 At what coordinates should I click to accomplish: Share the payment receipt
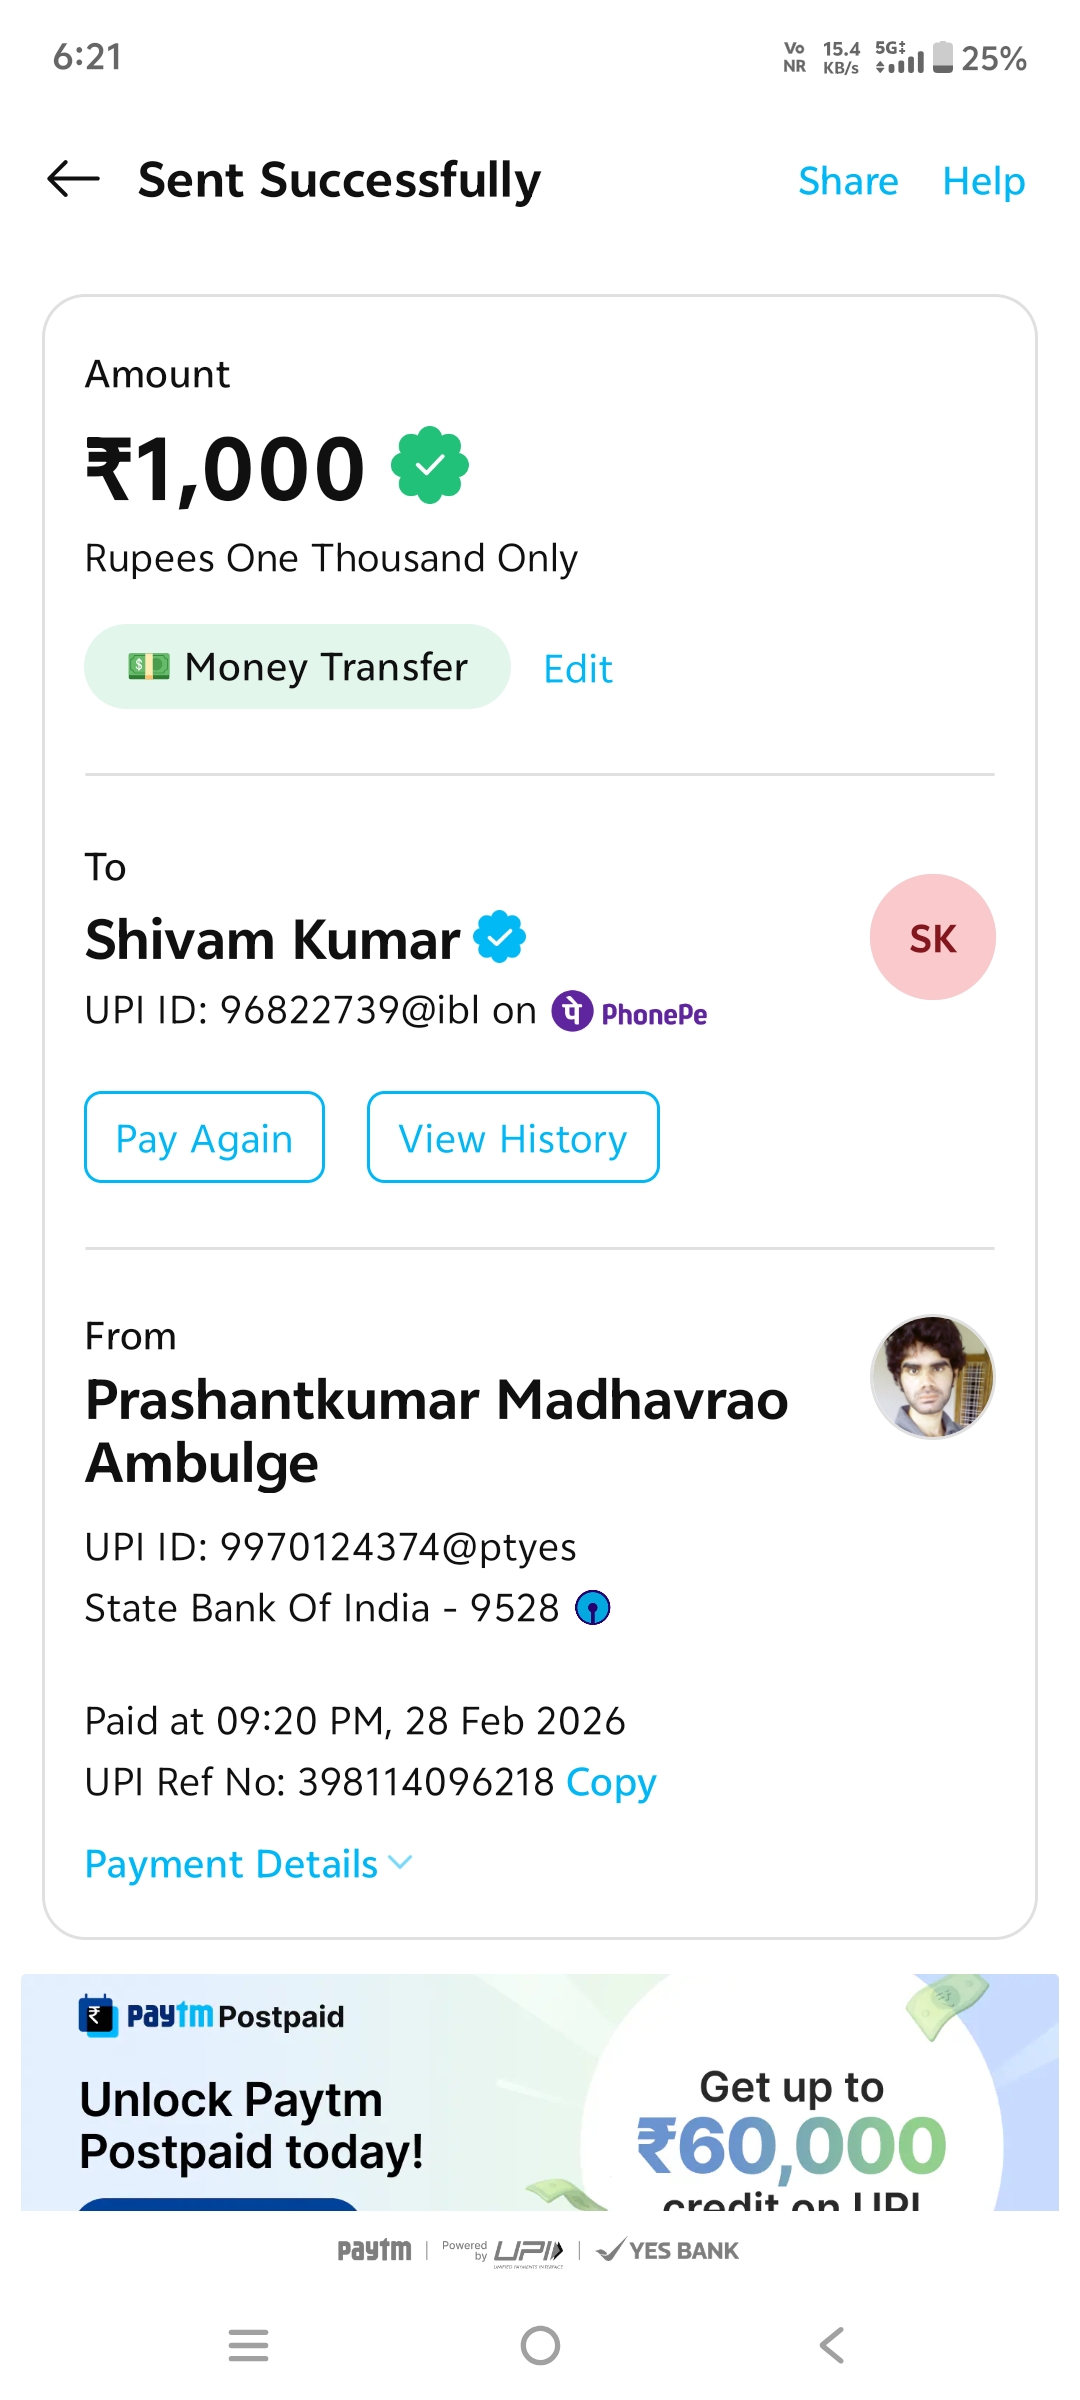[x=848, y=181]
